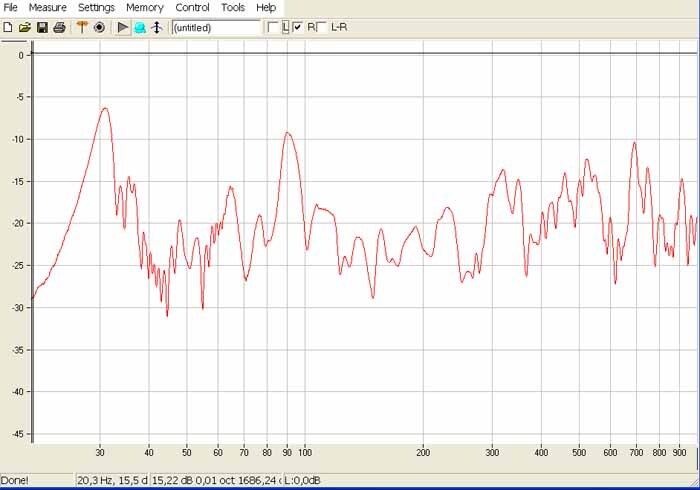Toggle the L-R difference checkbox
Image resolution: width=700 pixels, height=490 pixels.
pos(321,27)
